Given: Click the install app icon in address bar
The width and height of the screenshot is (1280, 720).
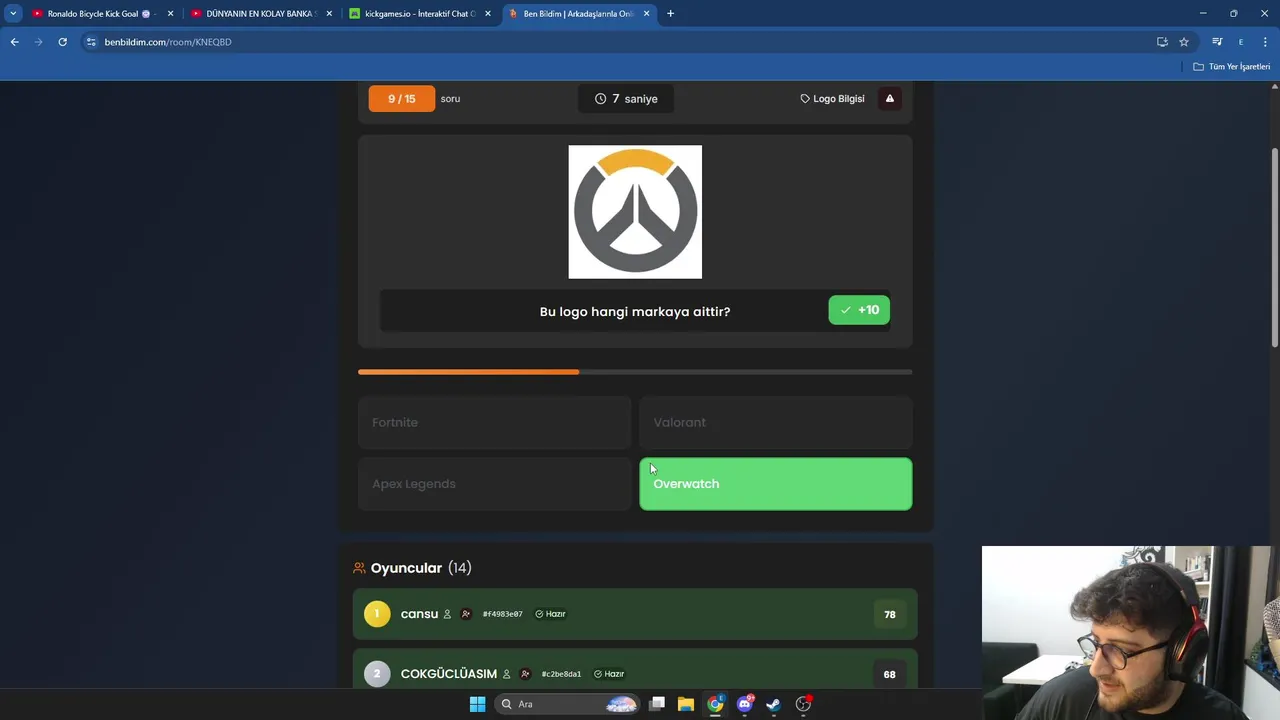Looking at the screenshot, I should (1162, 42).
